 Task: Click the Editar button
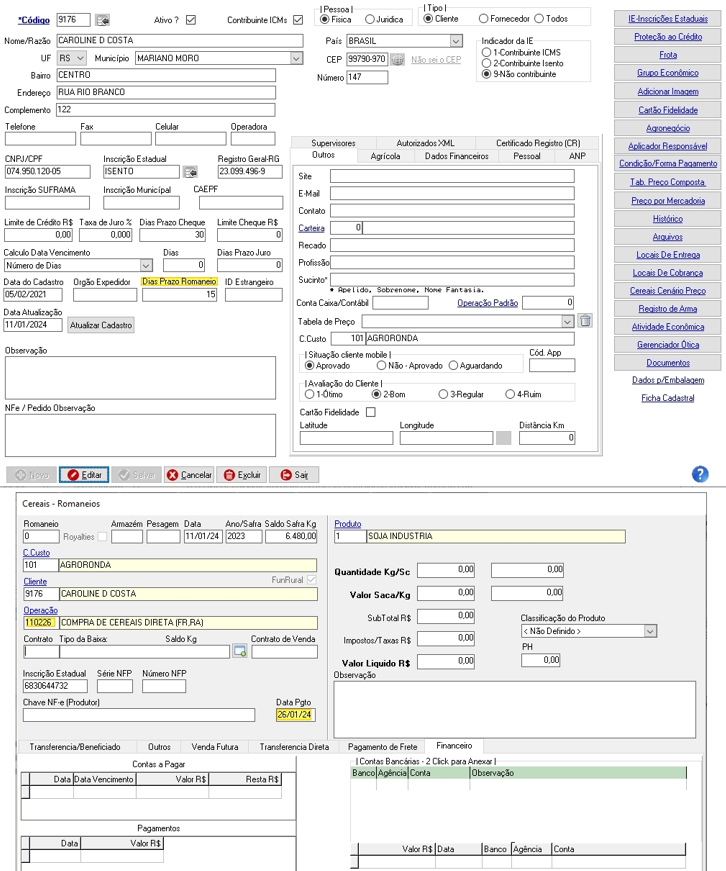click(84, 475)
